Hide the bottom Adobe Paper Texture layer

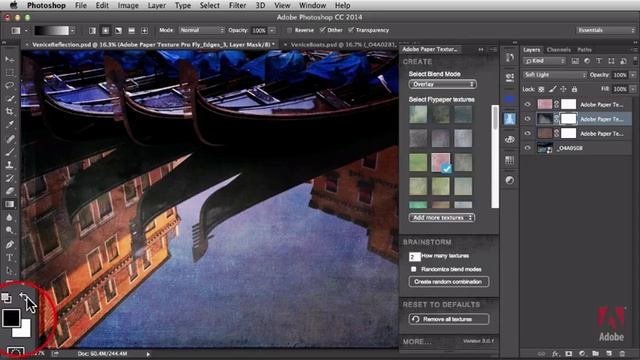527,133
